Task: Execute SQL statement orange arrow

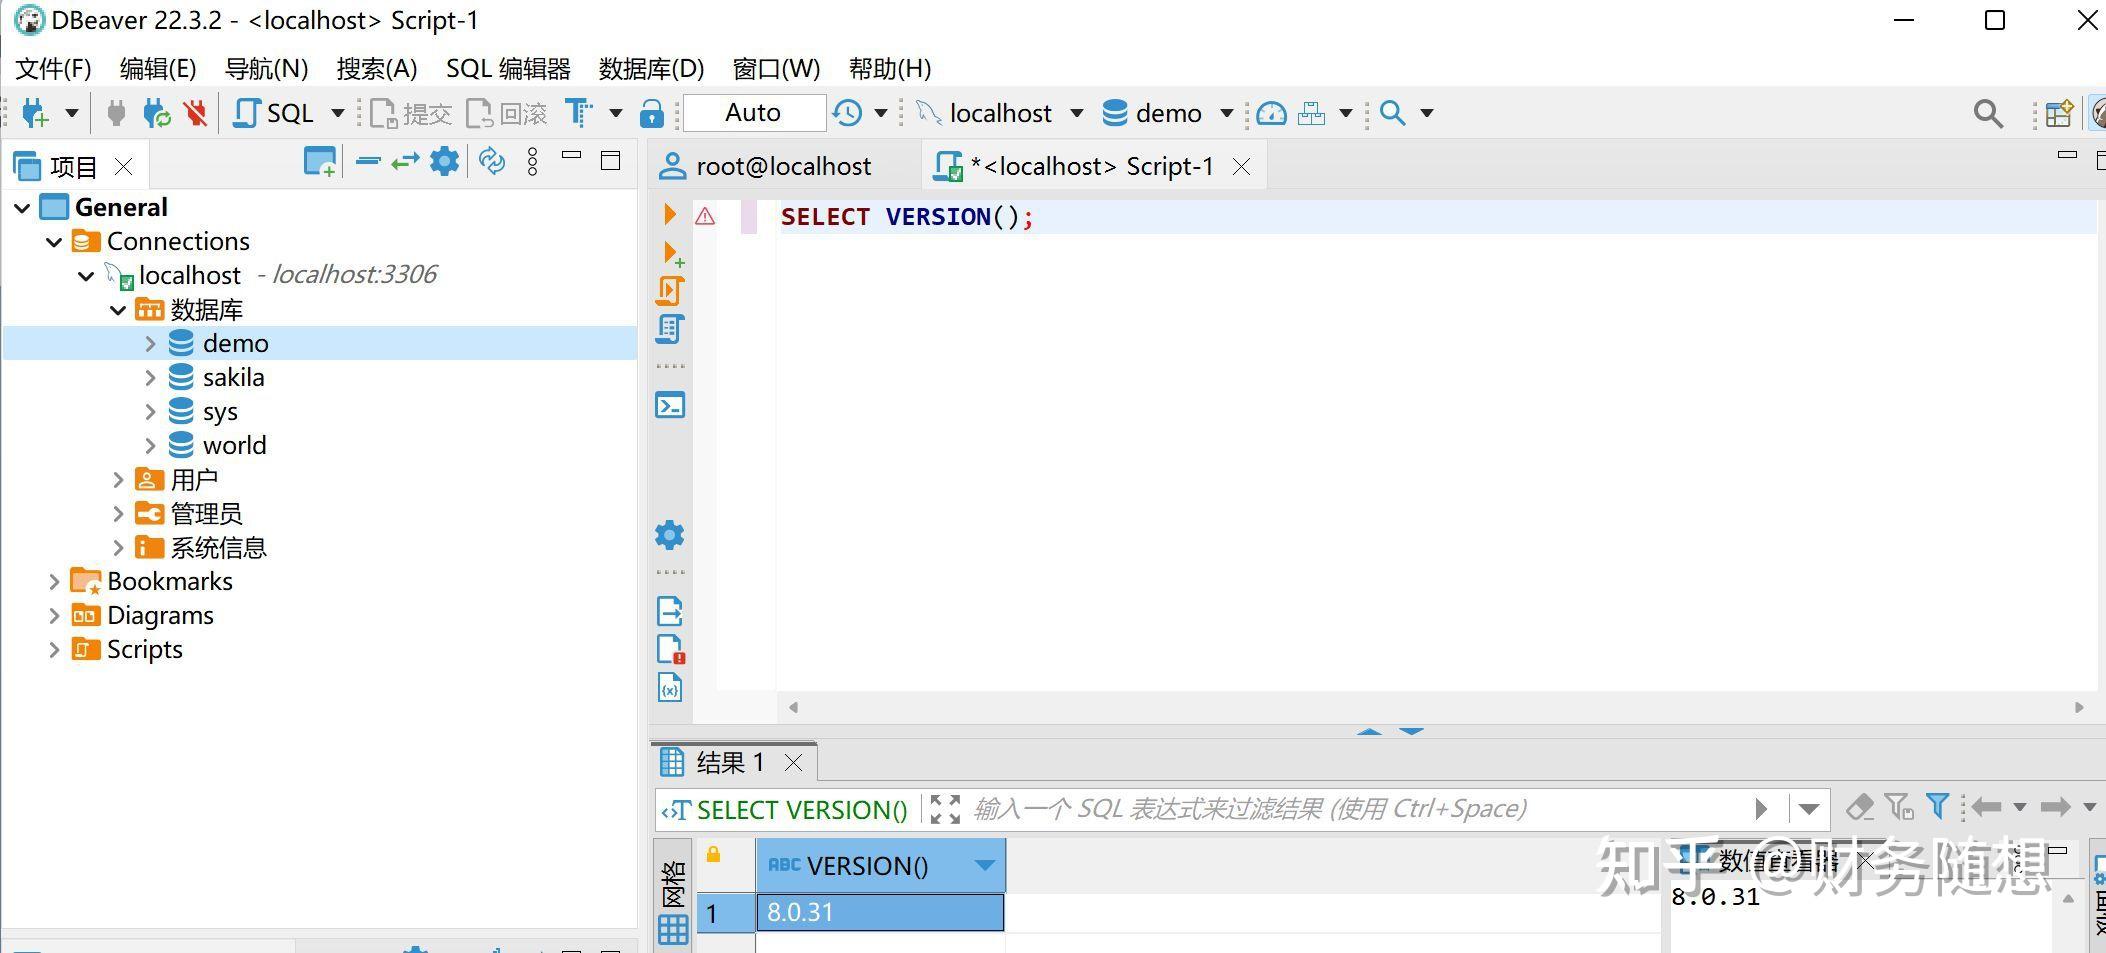Action: [x=670, y=214]
